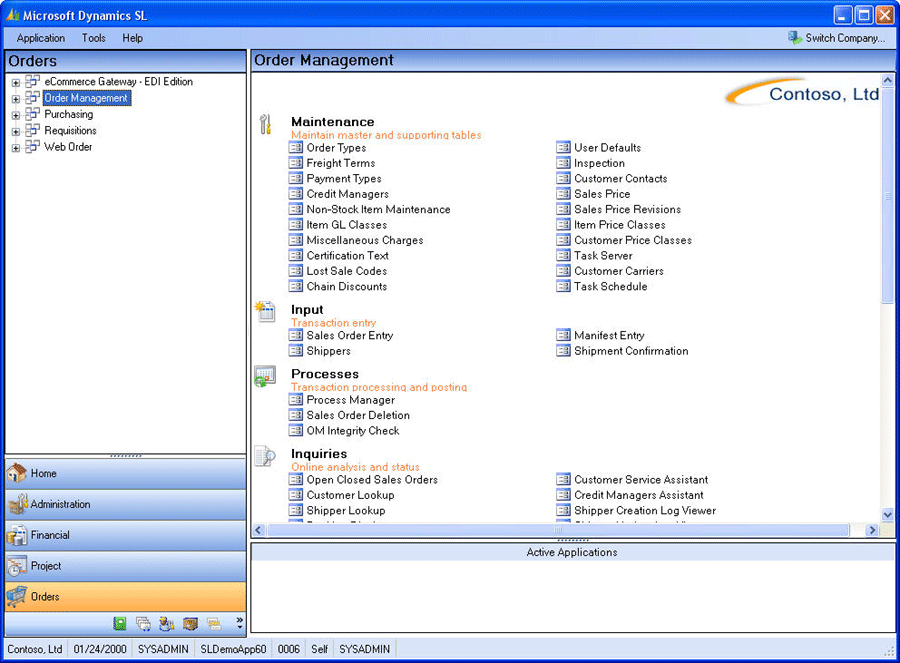Expand the Web Order tree node
The width and height of the screenshot is (900, 663).
coord(16,148)
